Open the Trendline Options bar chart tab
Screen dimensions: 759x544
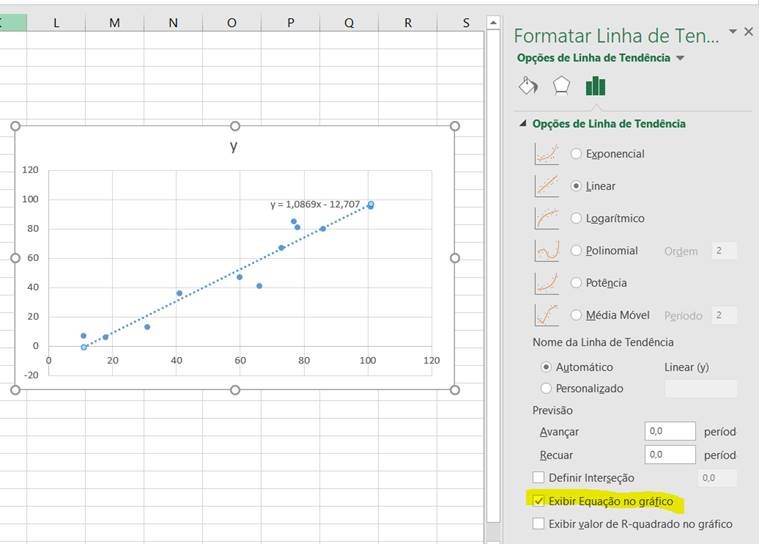(596, 86)
